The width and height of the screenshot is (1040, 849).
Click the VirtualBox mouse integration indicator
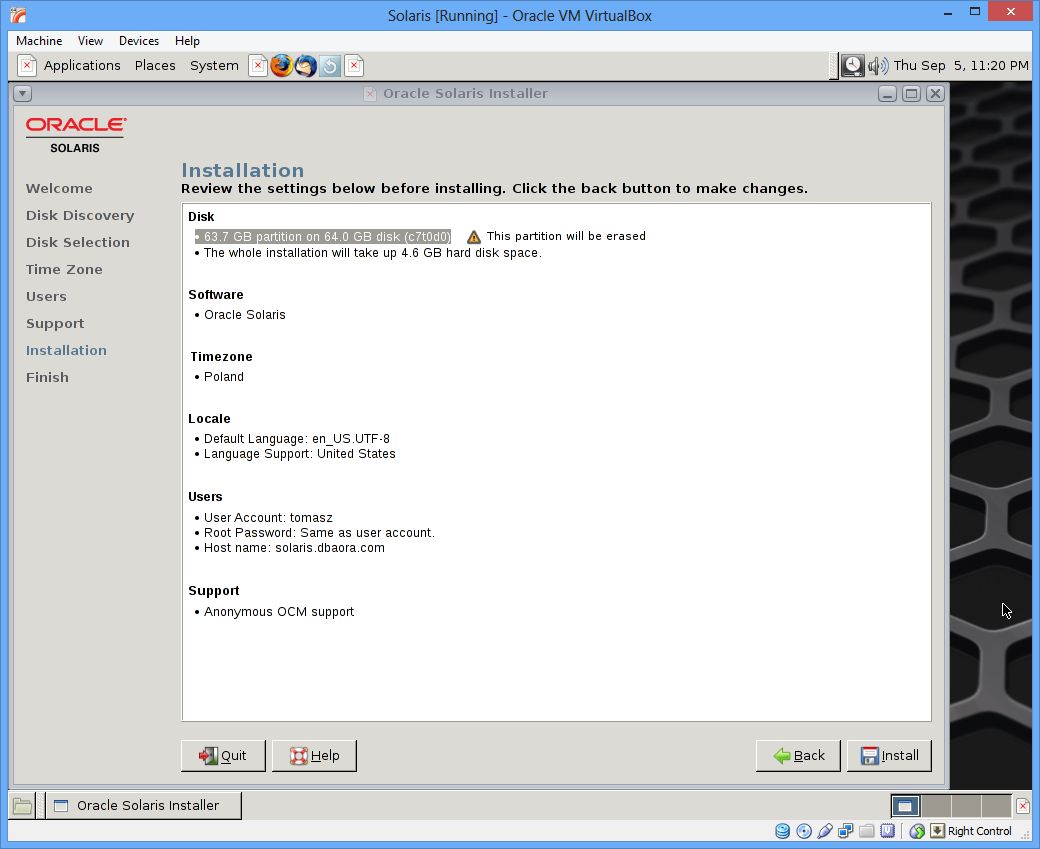(x=917, y=831)
